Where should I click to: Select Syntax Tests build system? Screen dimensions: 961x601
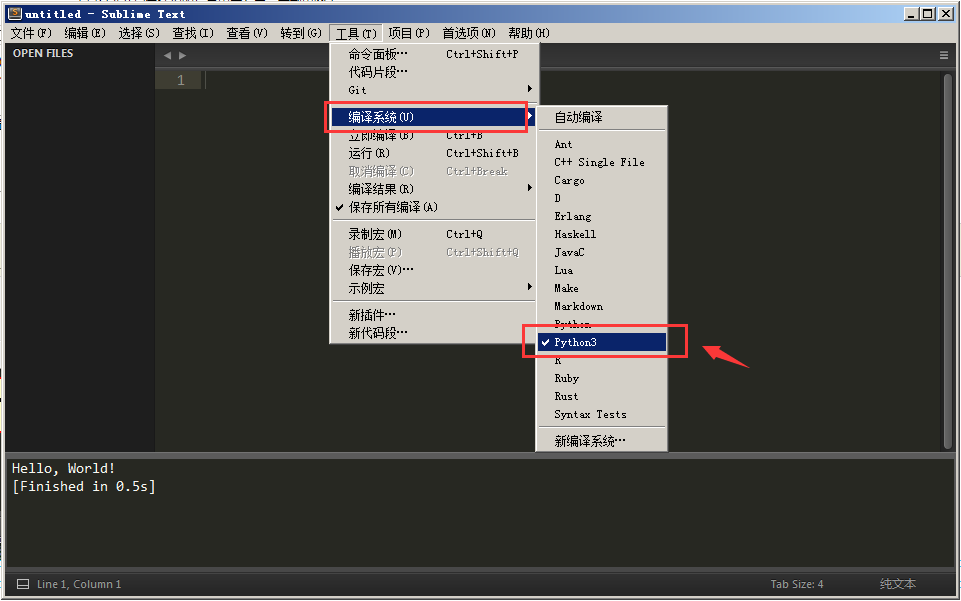(x=602, y=414)
